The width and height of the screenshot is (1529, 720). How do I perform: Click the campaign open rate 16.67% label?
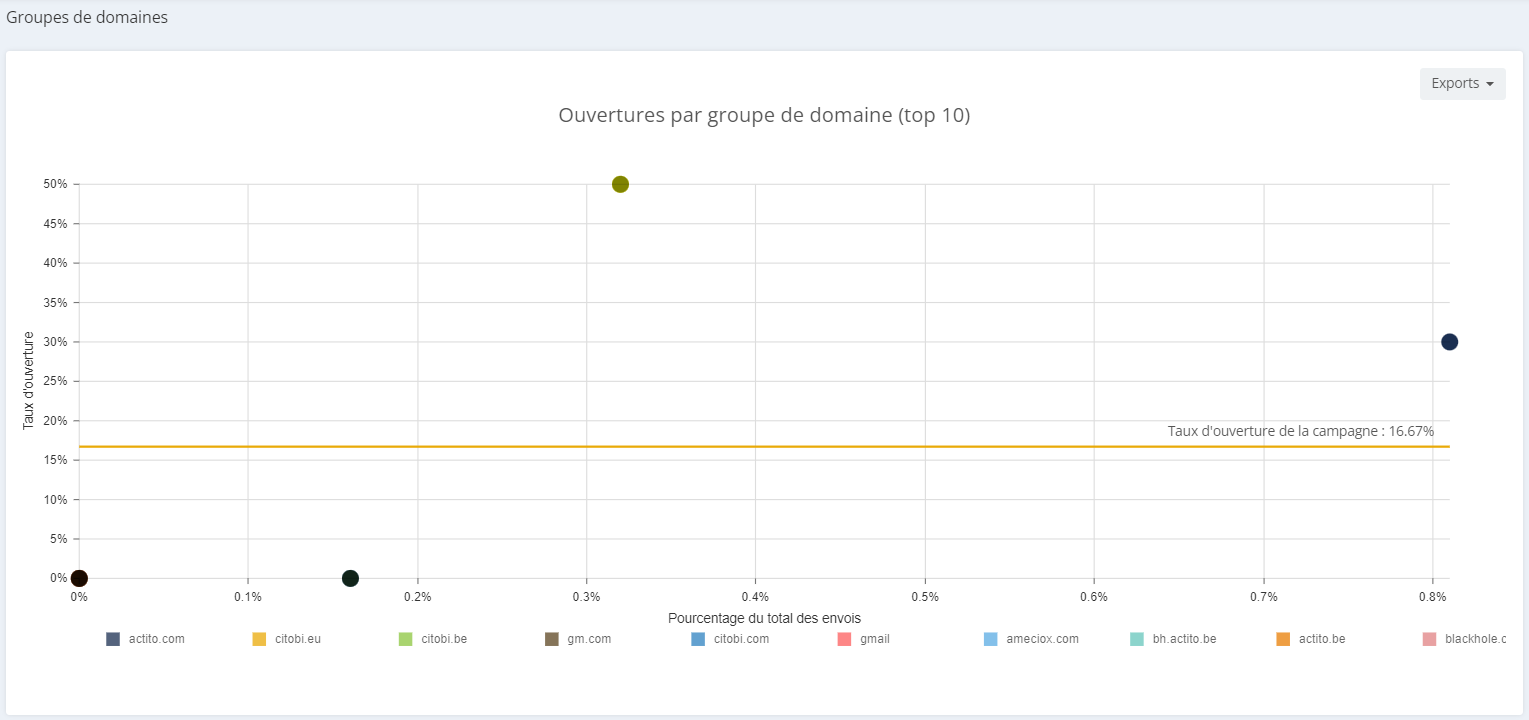click(x=1301, y=431)
